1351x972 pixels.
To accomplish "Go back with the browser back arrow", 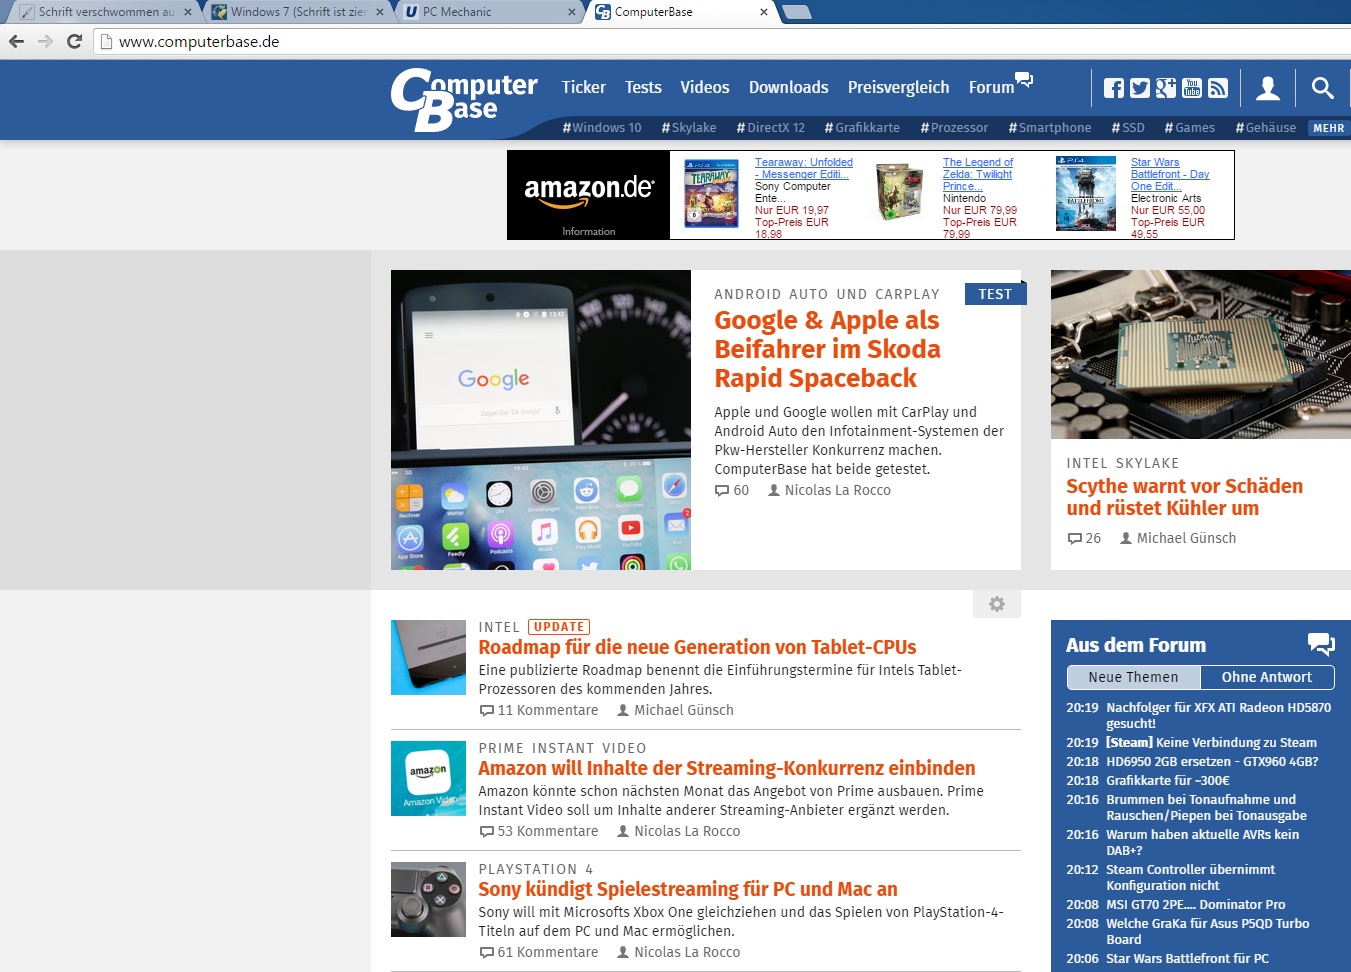I will pos(16,41).
